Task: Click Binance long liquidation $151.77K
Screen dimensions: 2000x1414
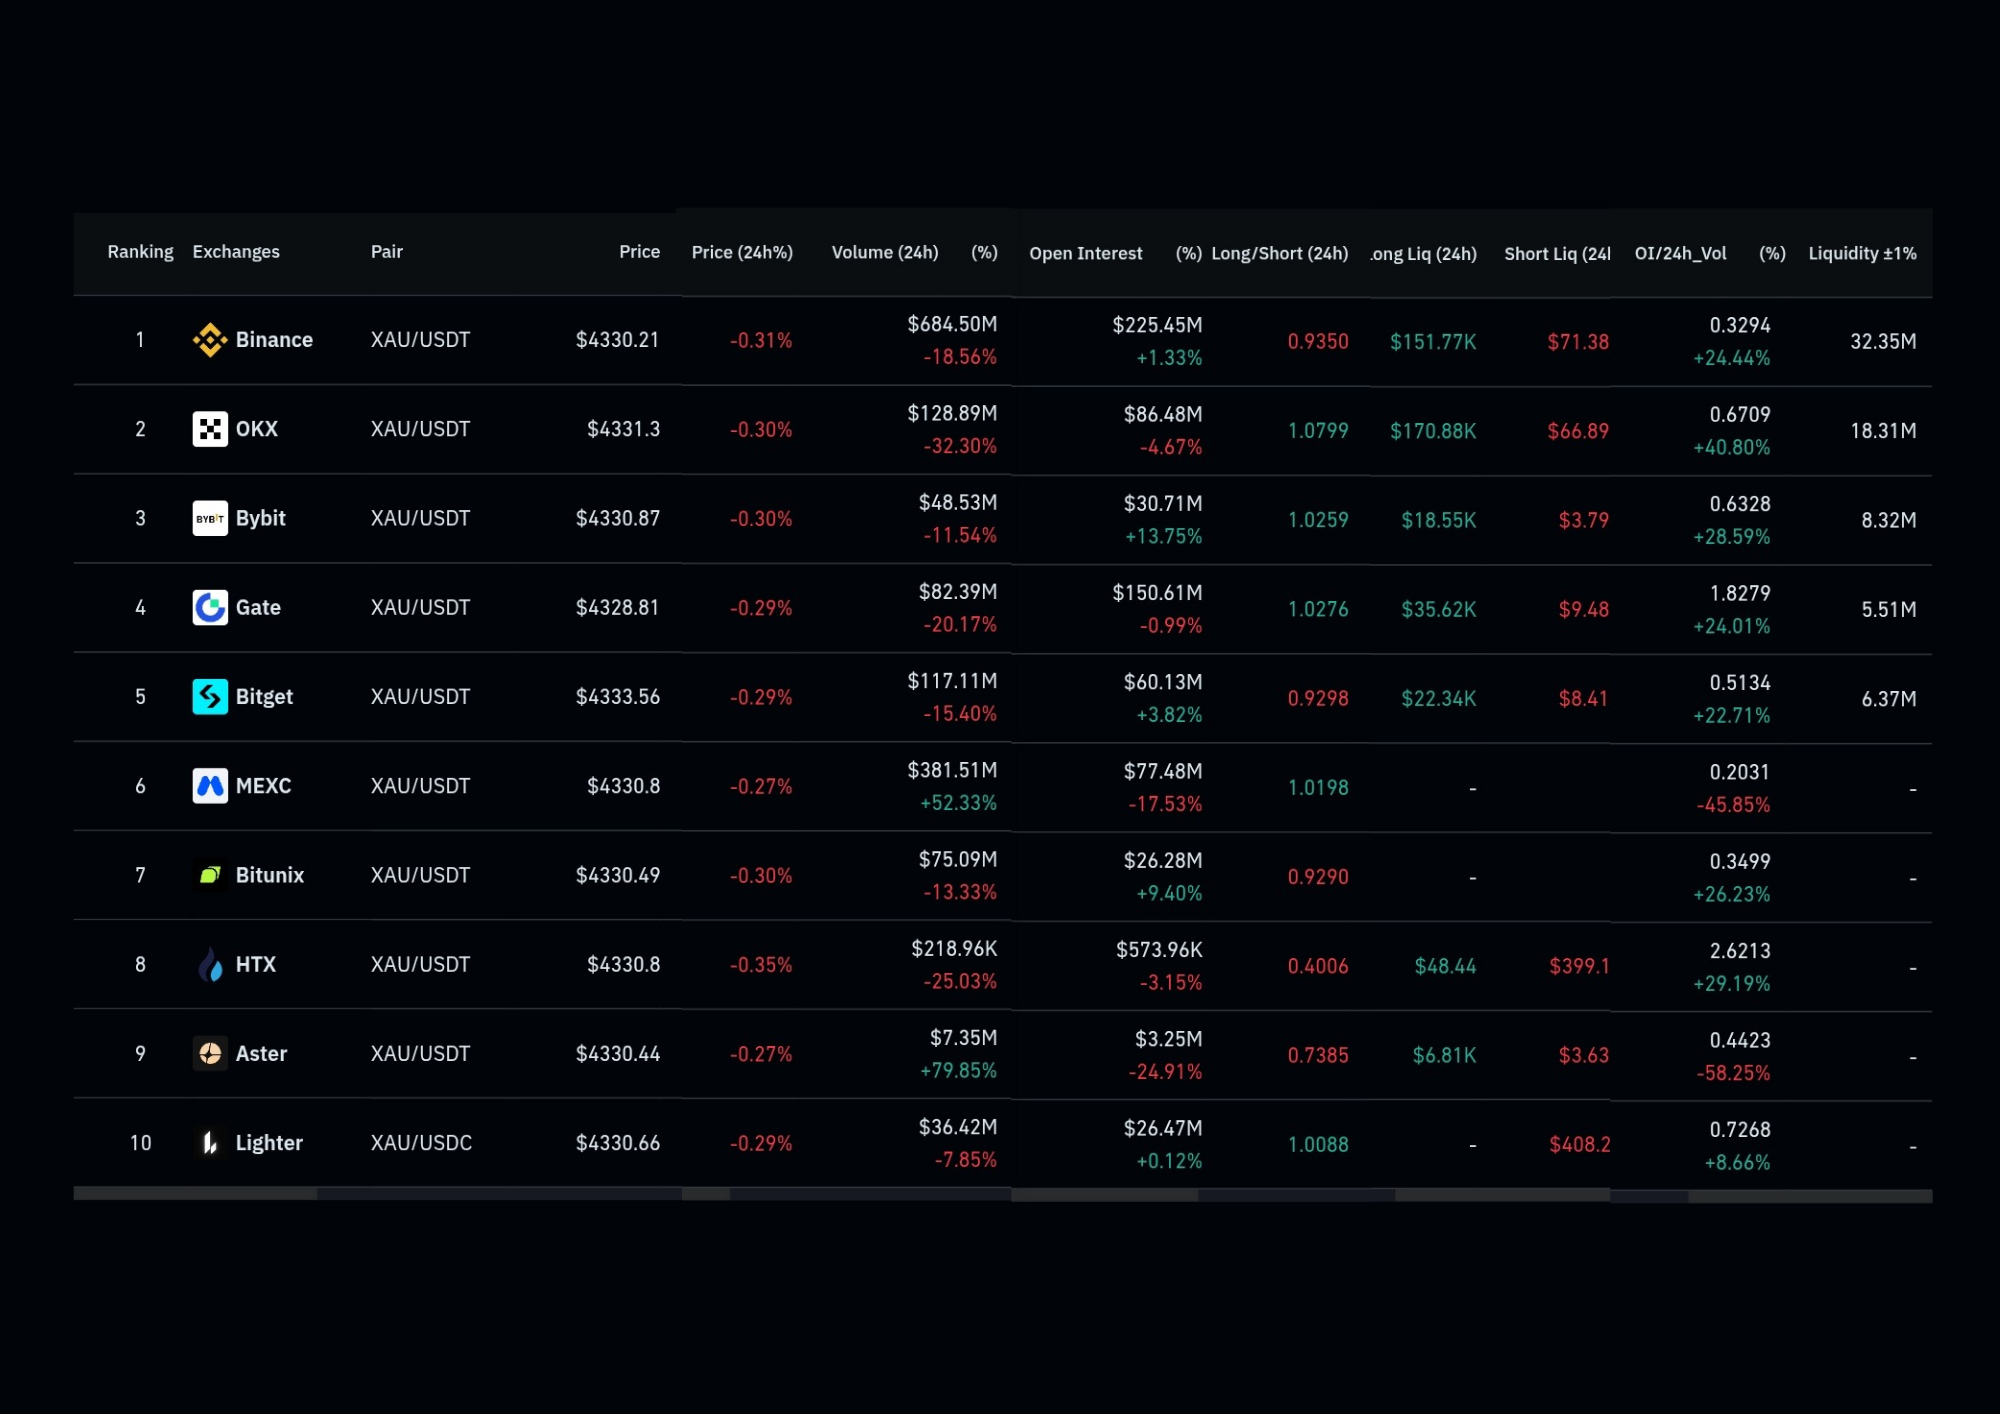Action: 1433,342
